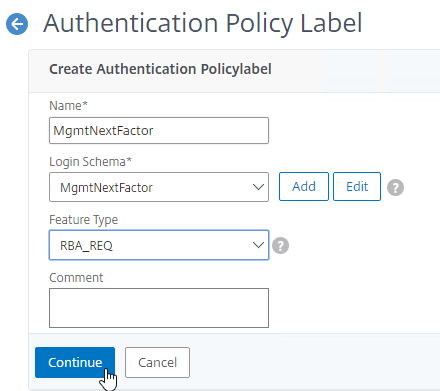Click the Authentication Policy Label page title
This screenshot has width=440, height=391.
203,23
